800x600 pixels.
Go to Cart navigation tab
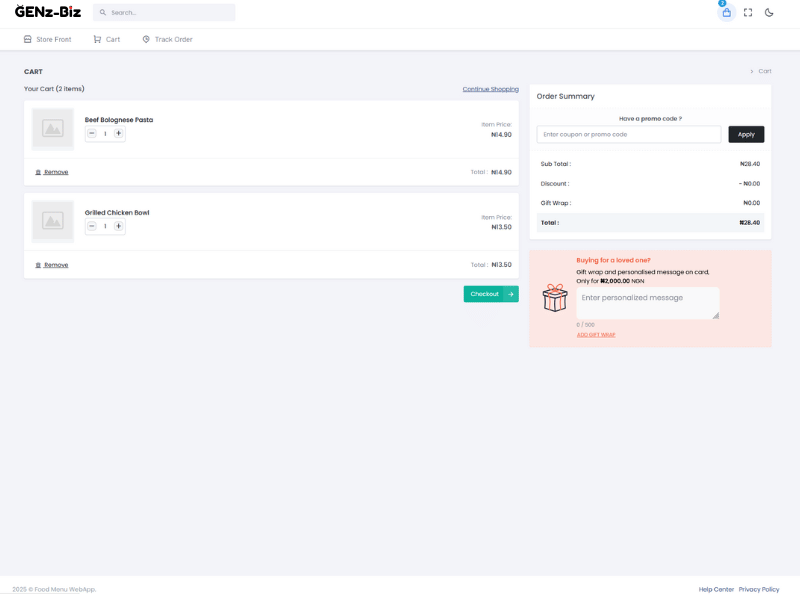click(106, 39)
